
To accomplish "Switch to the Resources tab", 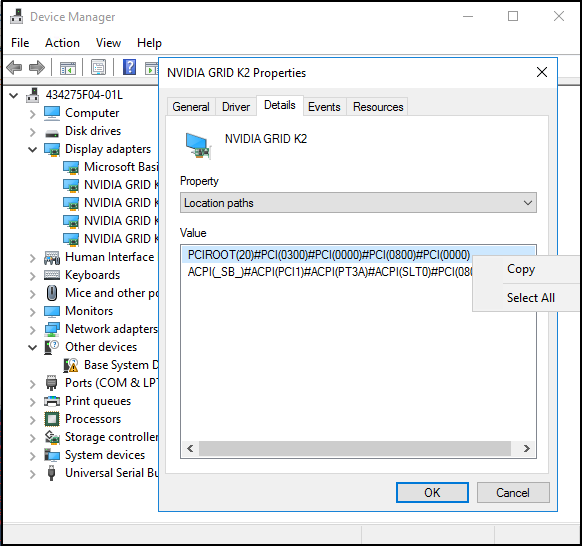I will (x=378, y=107).
